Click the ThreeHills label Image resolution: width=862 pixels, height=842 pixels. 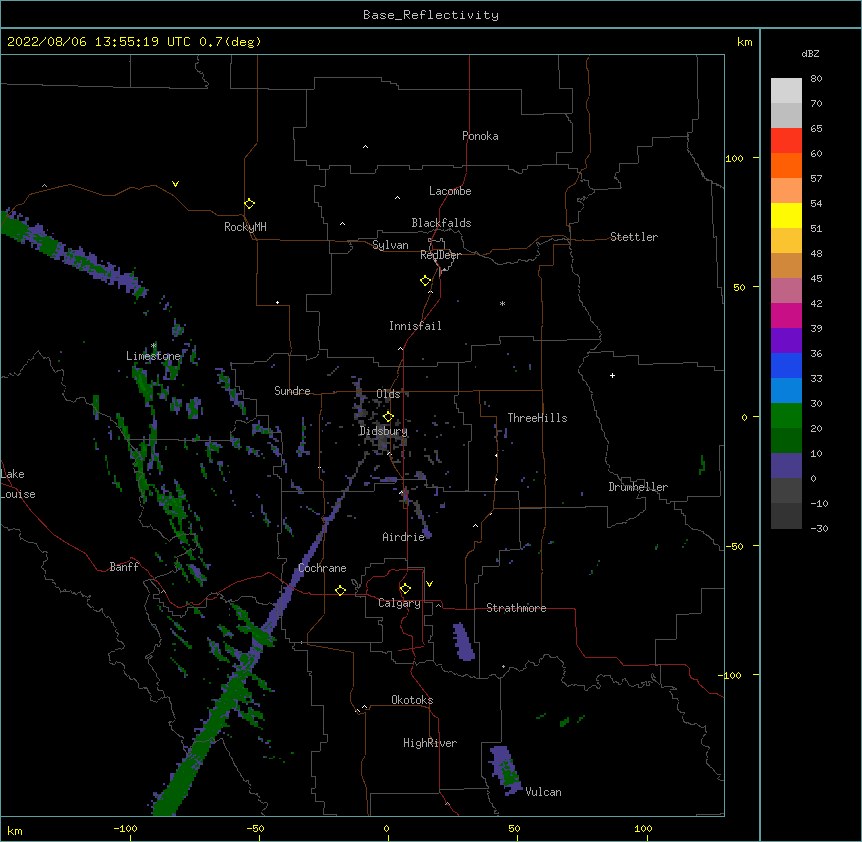[x=537, y=418]
